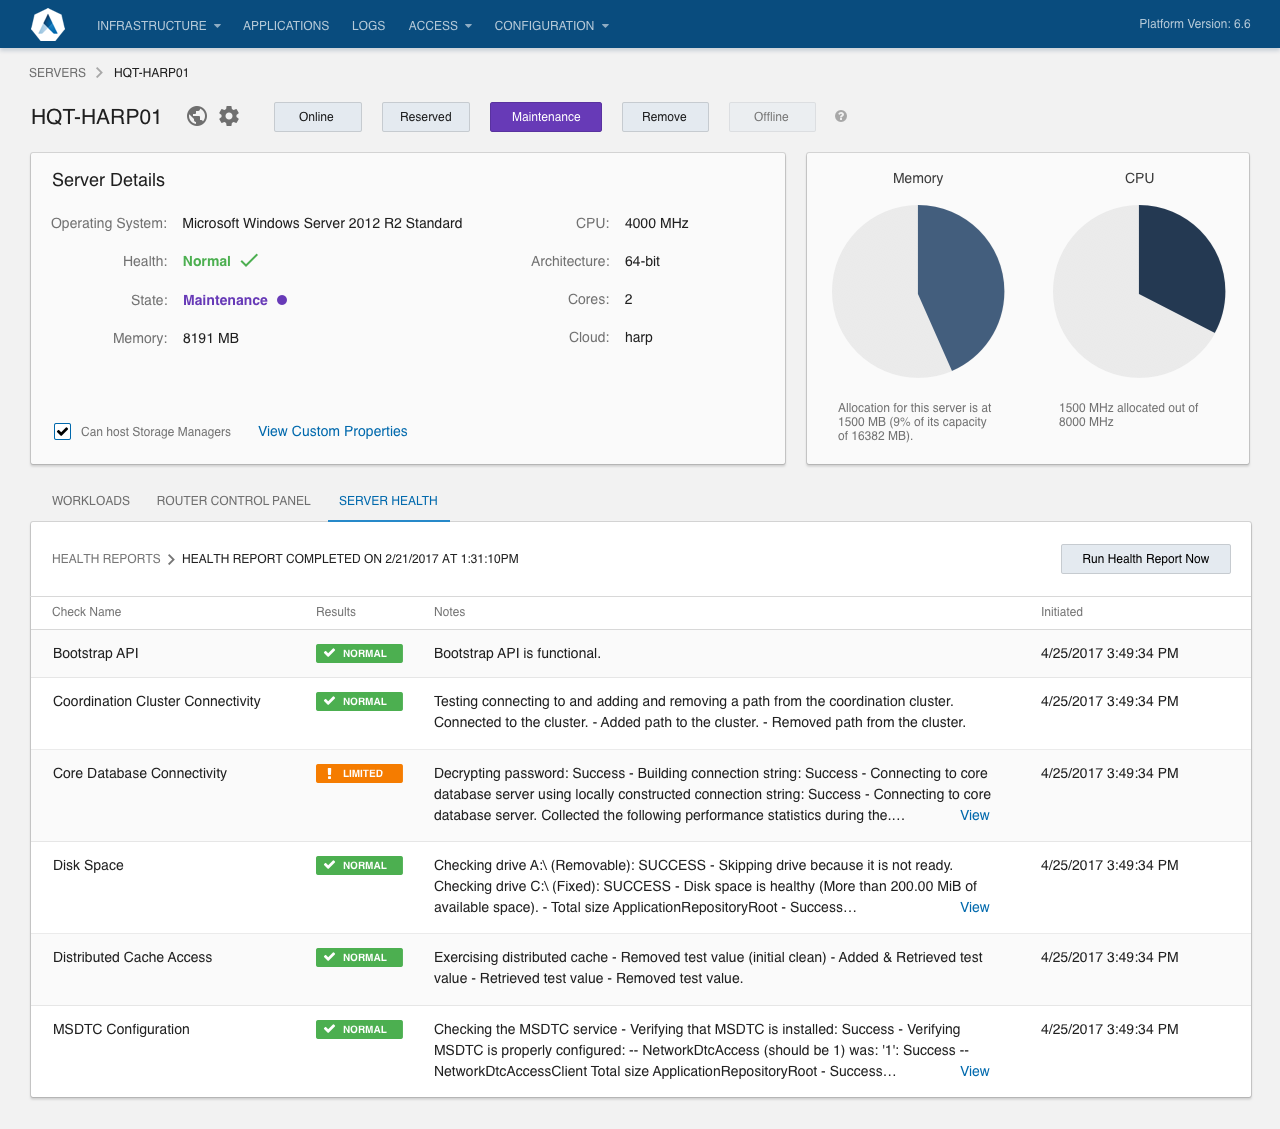This screenshot has width=1280, height=1129.
Task: Open the gear settings icon beside HQT-HARP01
Action: pos(228,116)
